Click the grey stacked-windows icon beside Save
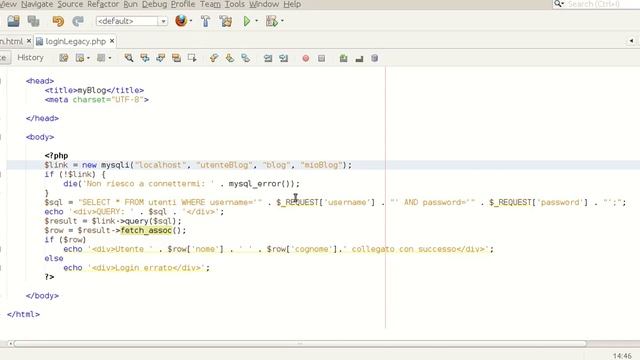Viewport: 640px width, 360px height. [33, 21]
